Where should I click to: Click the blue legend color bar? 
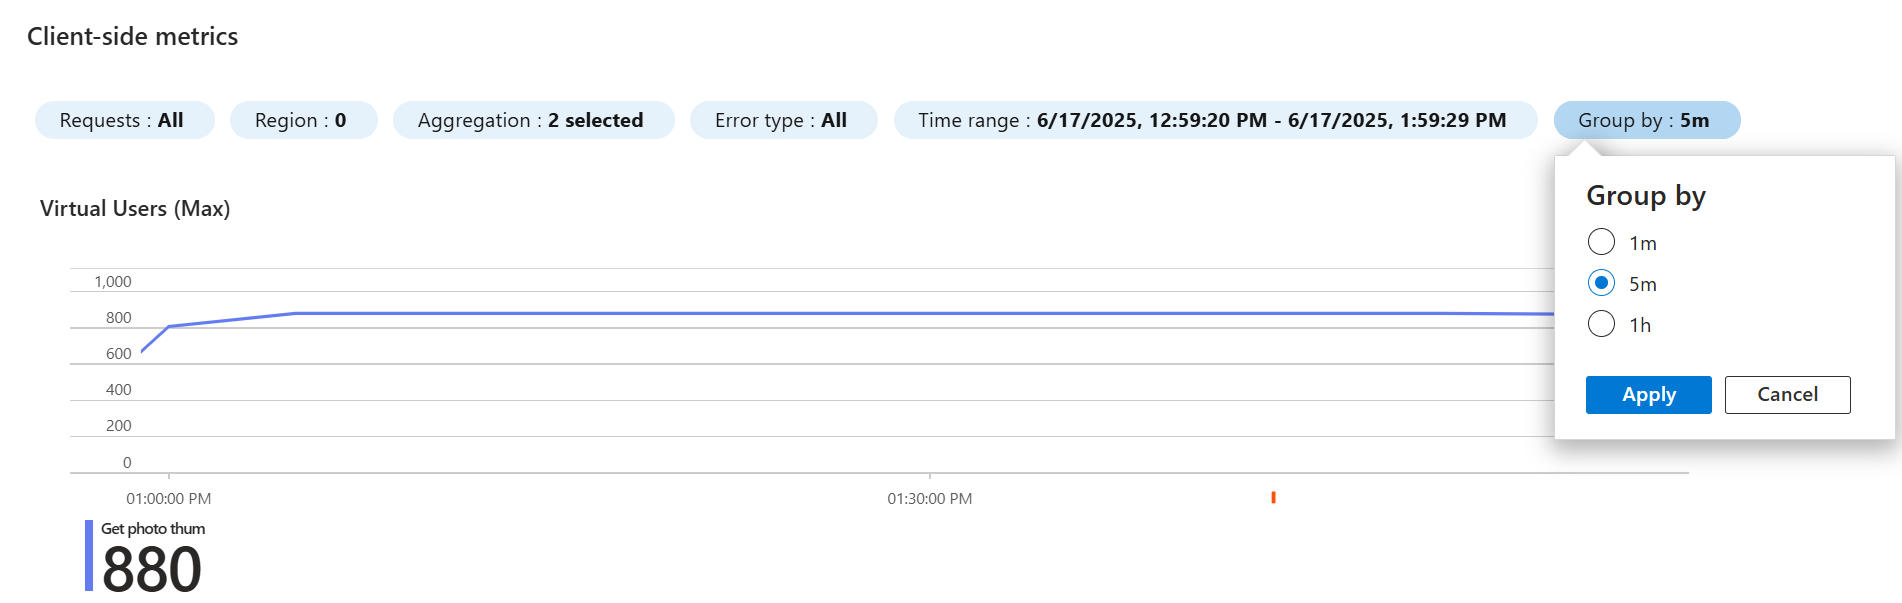[89, 555]
